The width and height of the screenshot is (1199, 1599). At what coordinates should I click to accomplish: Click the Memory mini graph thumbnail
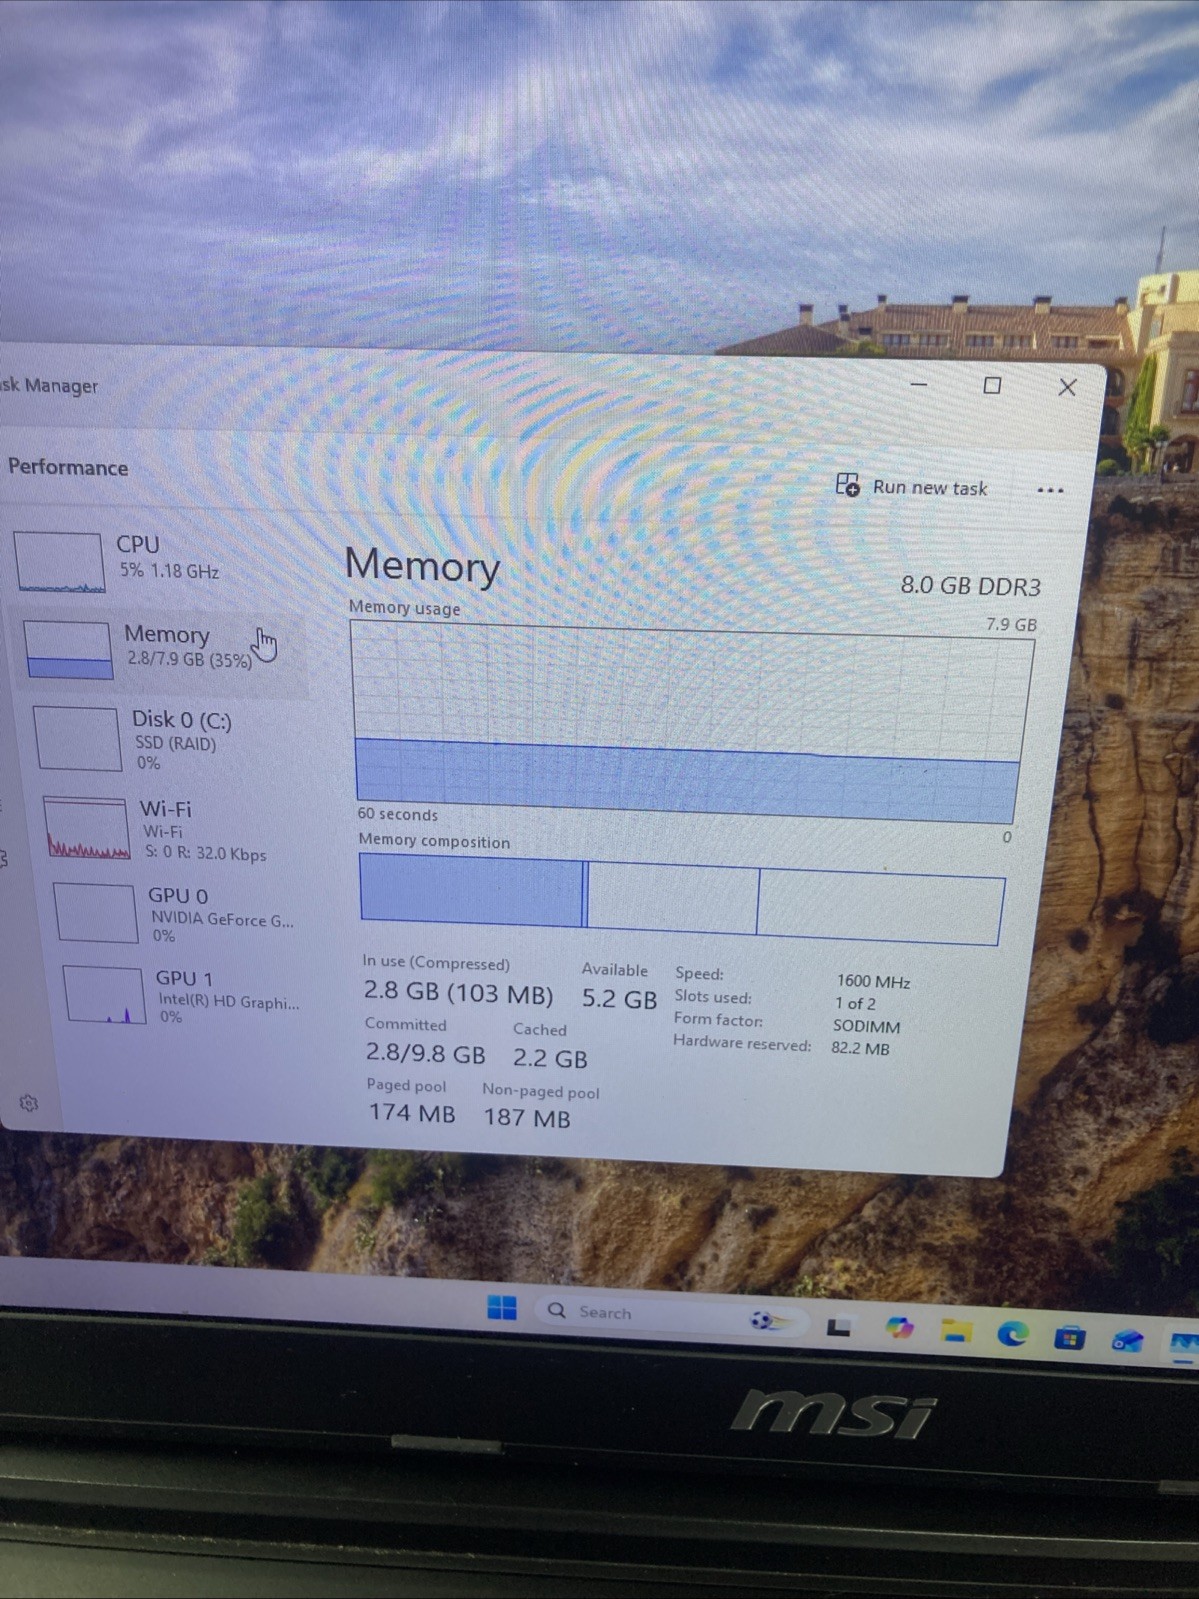68,650
